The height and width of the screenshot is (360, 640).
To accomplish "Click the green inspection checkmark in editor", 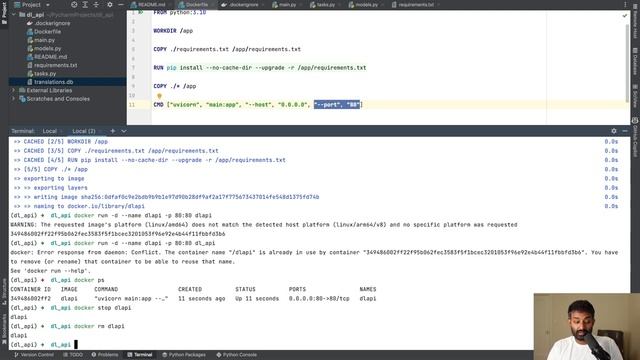I will pyautogui.click(x=624, y=16).
